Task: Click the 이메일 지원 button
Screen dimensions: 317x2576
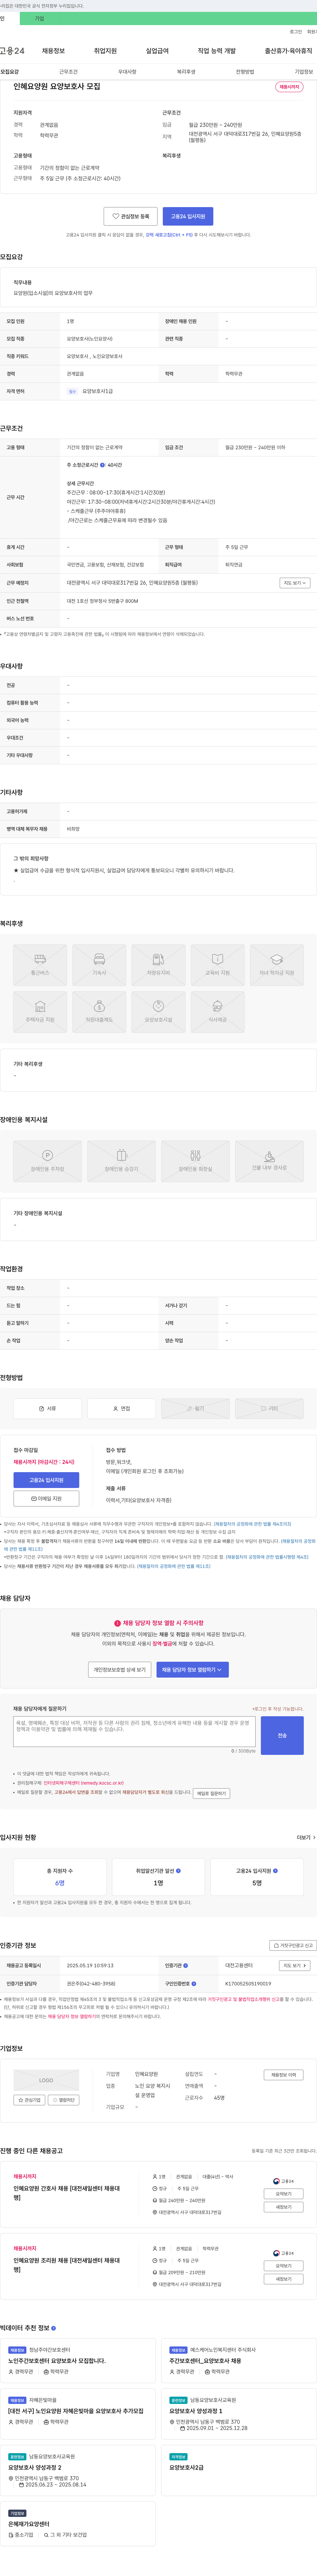Action: [x=46, y=1498]
